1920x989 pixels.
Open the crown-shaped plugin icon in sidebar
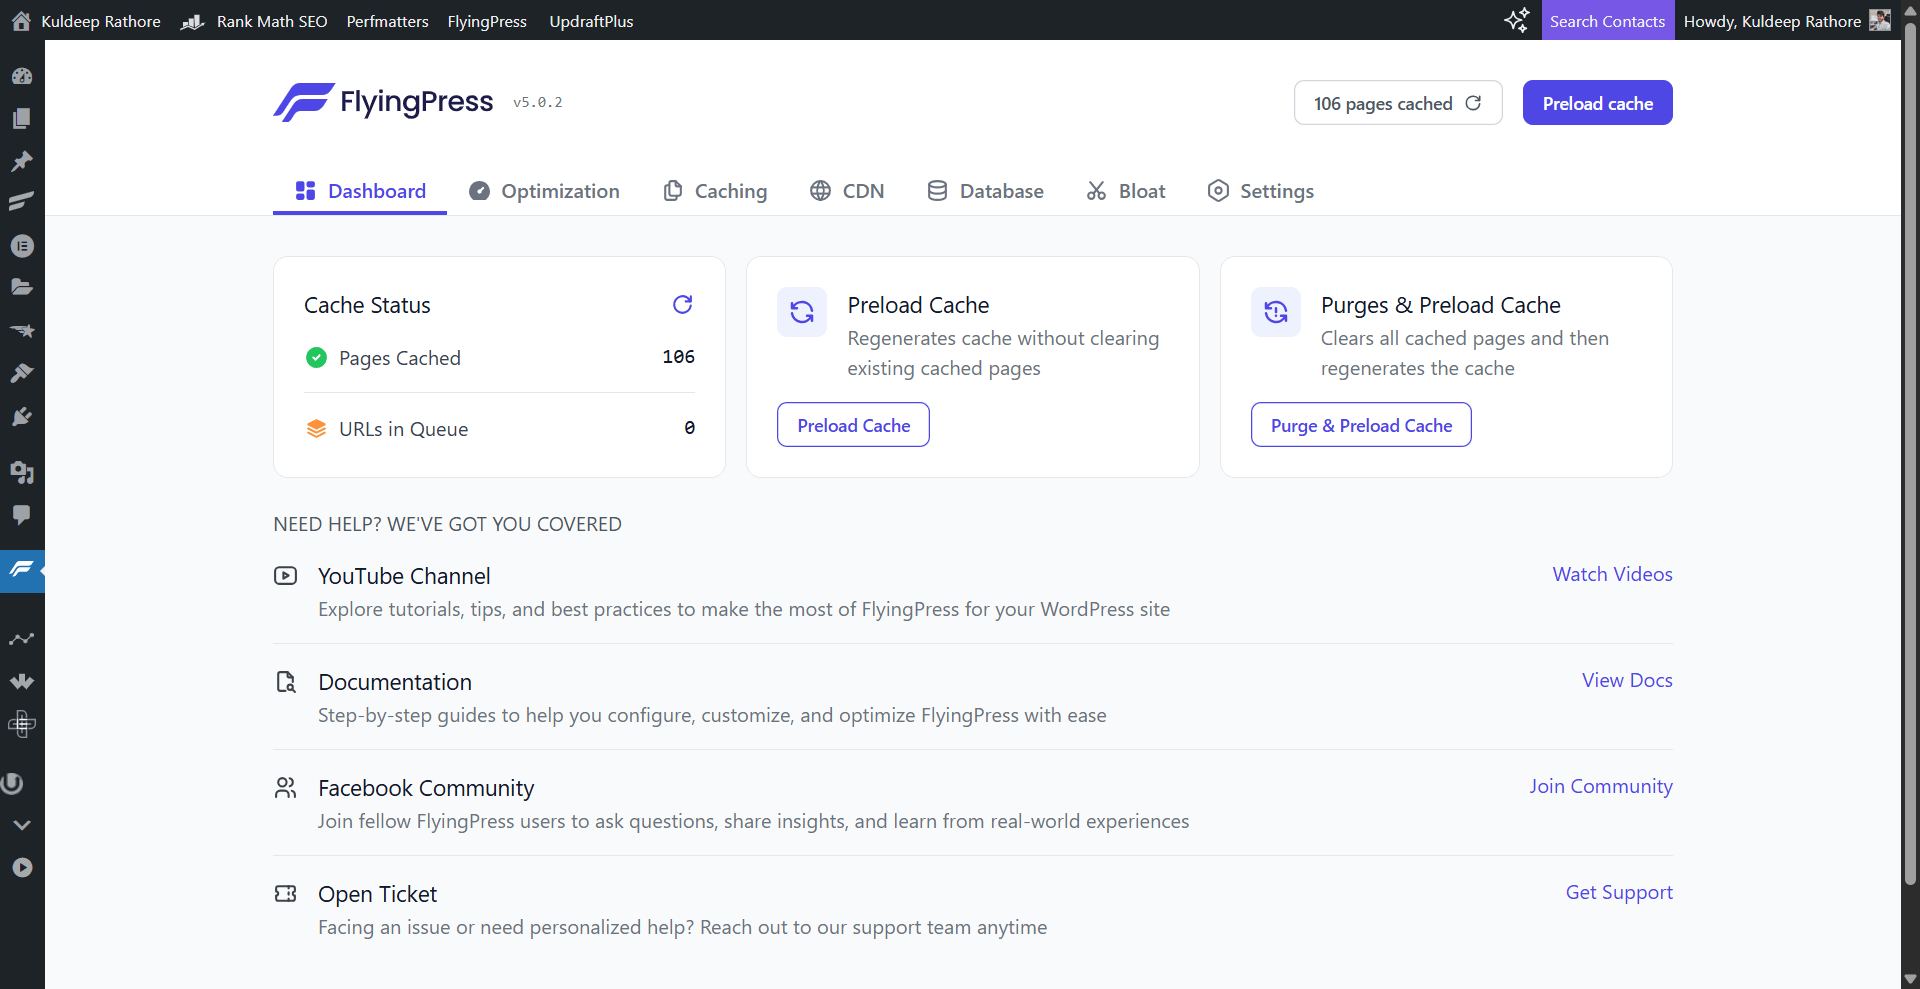point(22,681)
